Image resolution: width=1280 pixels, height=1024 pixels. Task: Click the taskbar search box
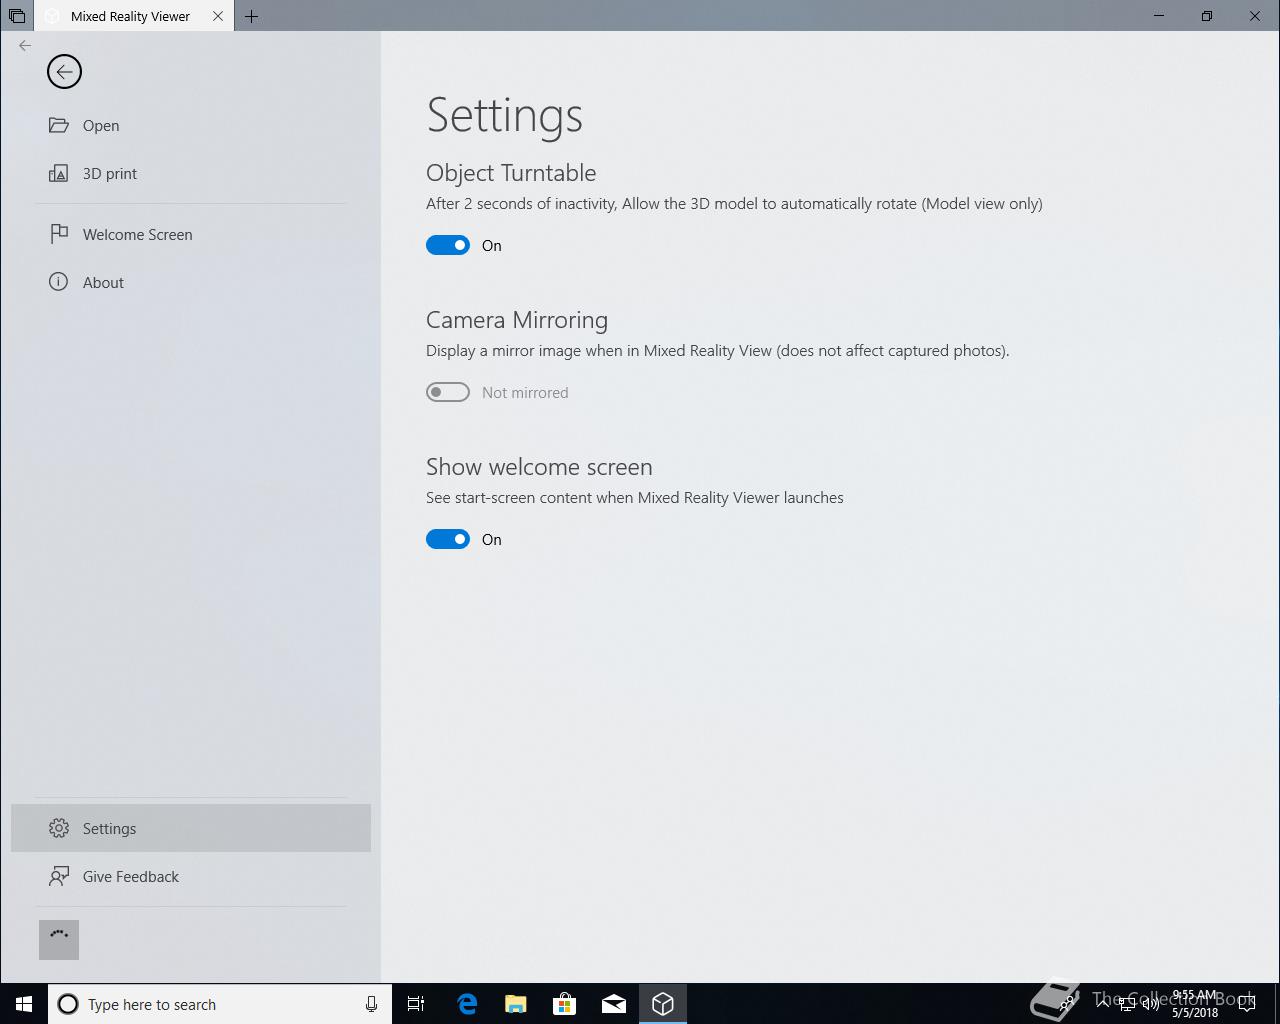click(220, 1004)
